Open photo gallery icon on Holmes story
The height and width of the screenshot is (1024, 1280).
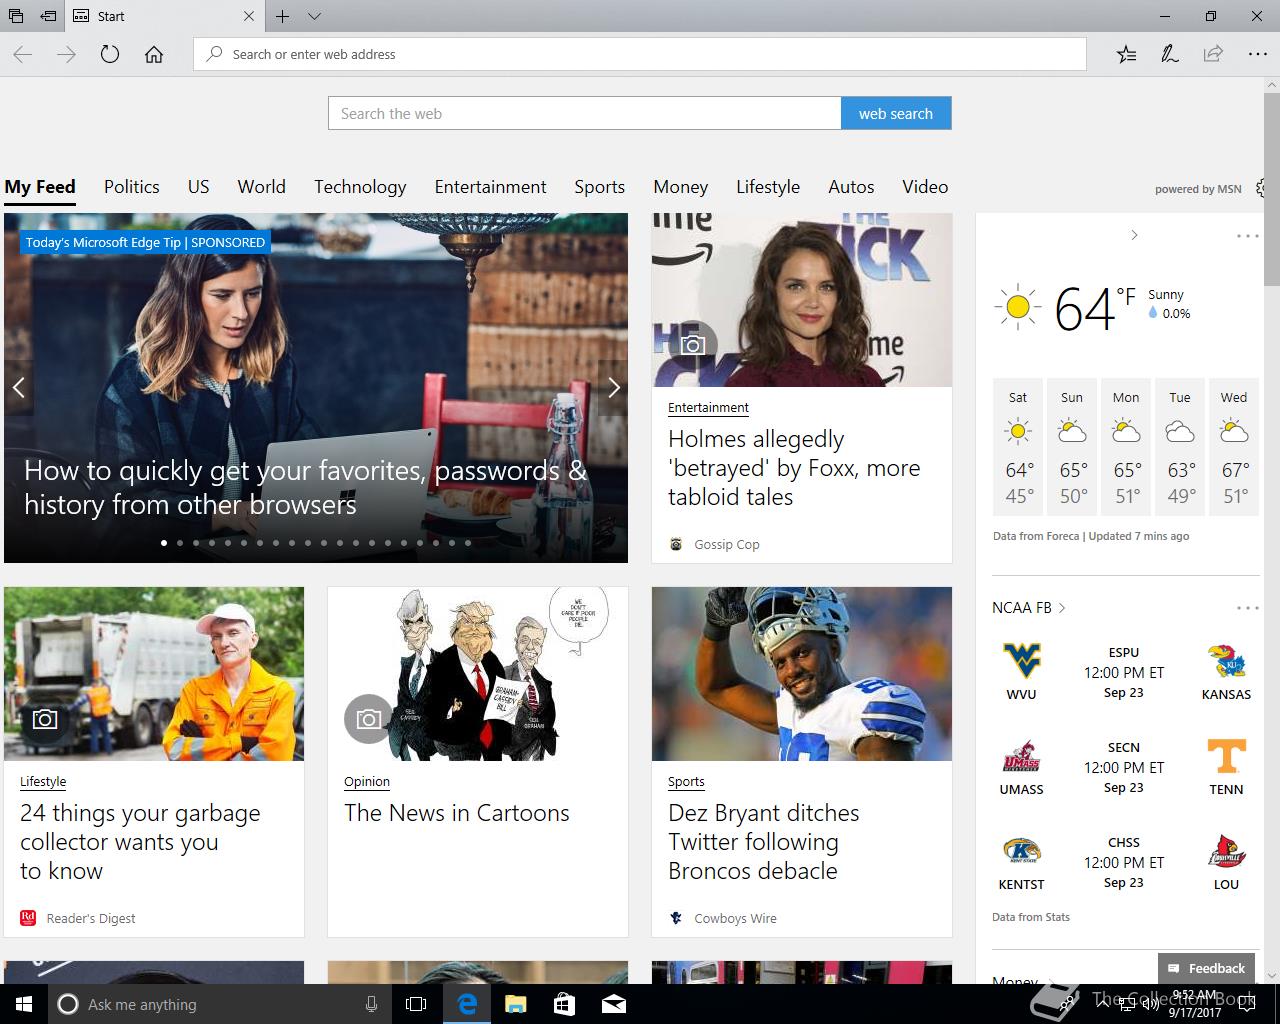tap(693, 345)
